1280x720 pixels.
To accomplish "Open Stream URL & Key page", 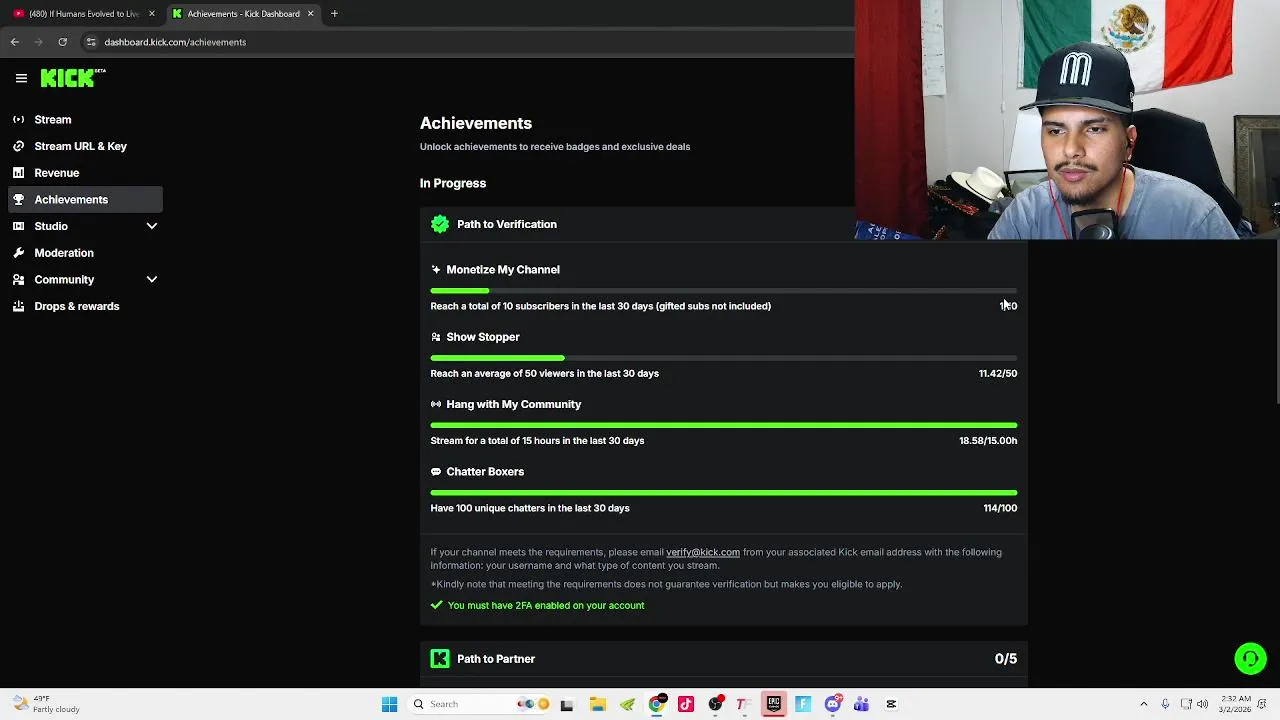I will point(85,146).
